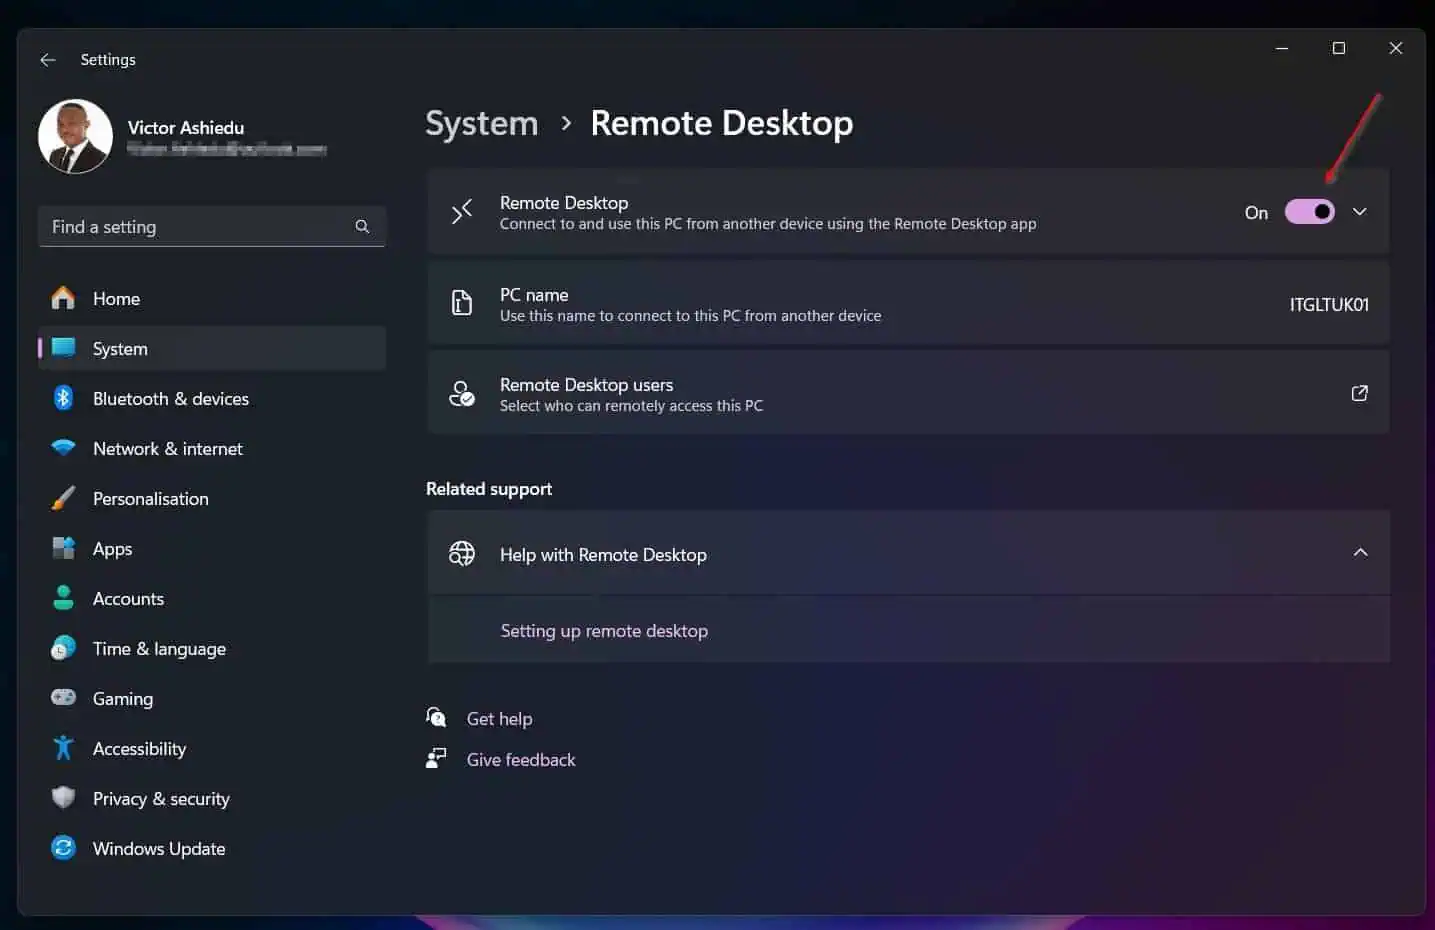Viewport: 1435px width, 930px height.
Task: Turn off the Remote Desktop toggle
Action: coord(1309,212)
